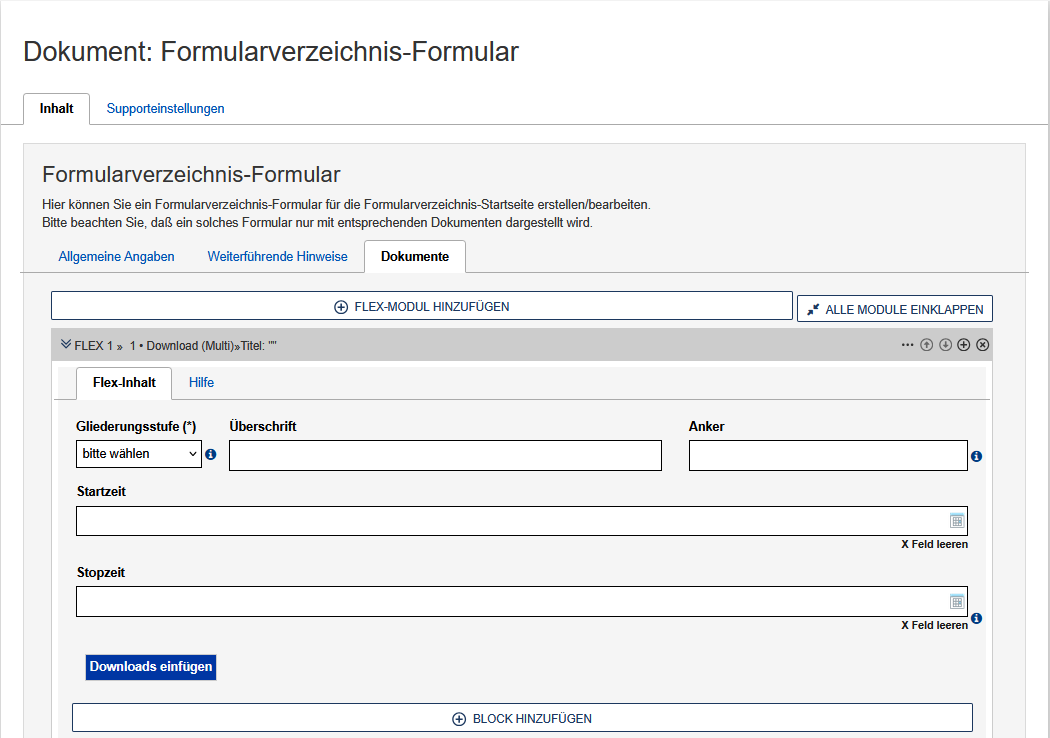Move the FLEX 1 module down
The width and height of the screenshot is (1050, 738).
[944, 344]
